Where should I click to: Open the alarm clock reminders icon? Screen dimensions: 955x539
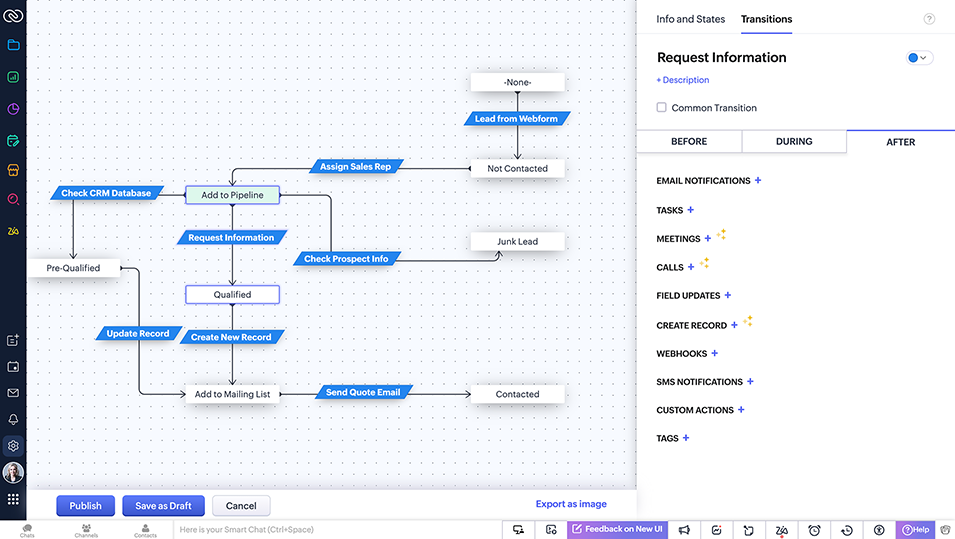coord(814,530)
